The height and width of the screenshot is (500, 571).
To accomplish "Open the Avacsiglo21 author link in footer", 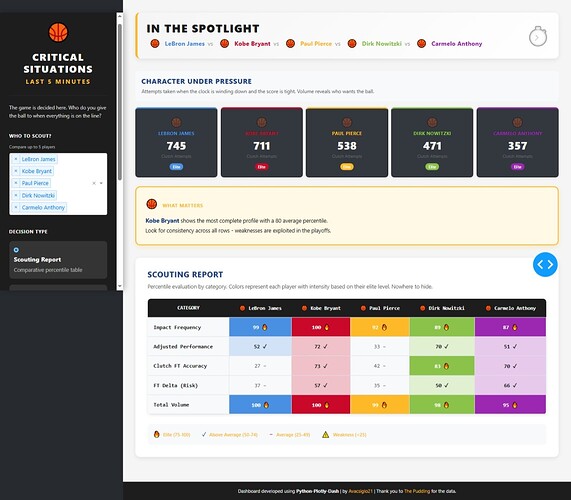I will [x=361, y=491].
